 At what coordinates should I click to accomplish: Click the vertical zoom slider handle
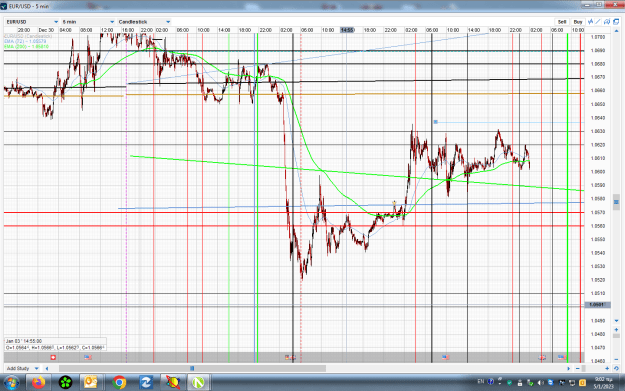pos(616,336)
